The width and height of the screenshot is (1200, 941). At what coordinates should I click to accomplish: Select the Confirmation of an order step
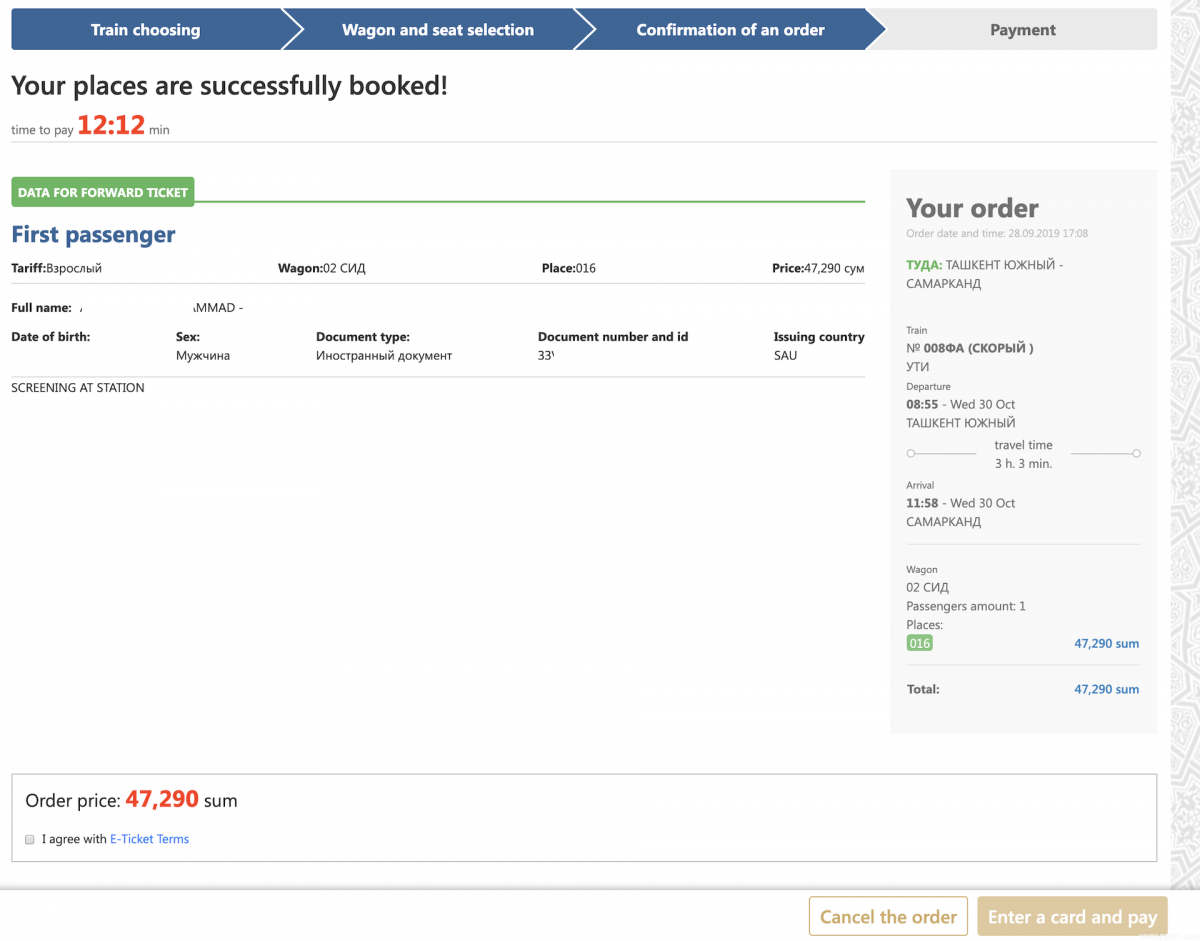[730, 30]
